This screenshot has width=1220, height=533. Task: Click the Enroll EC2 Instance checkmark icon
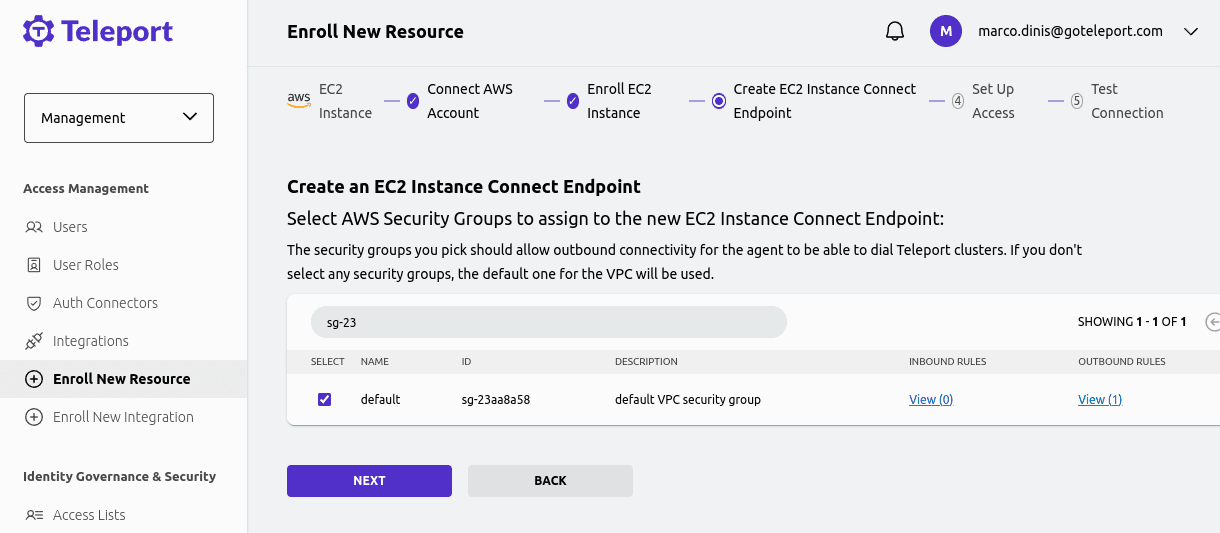coord(573,101)
